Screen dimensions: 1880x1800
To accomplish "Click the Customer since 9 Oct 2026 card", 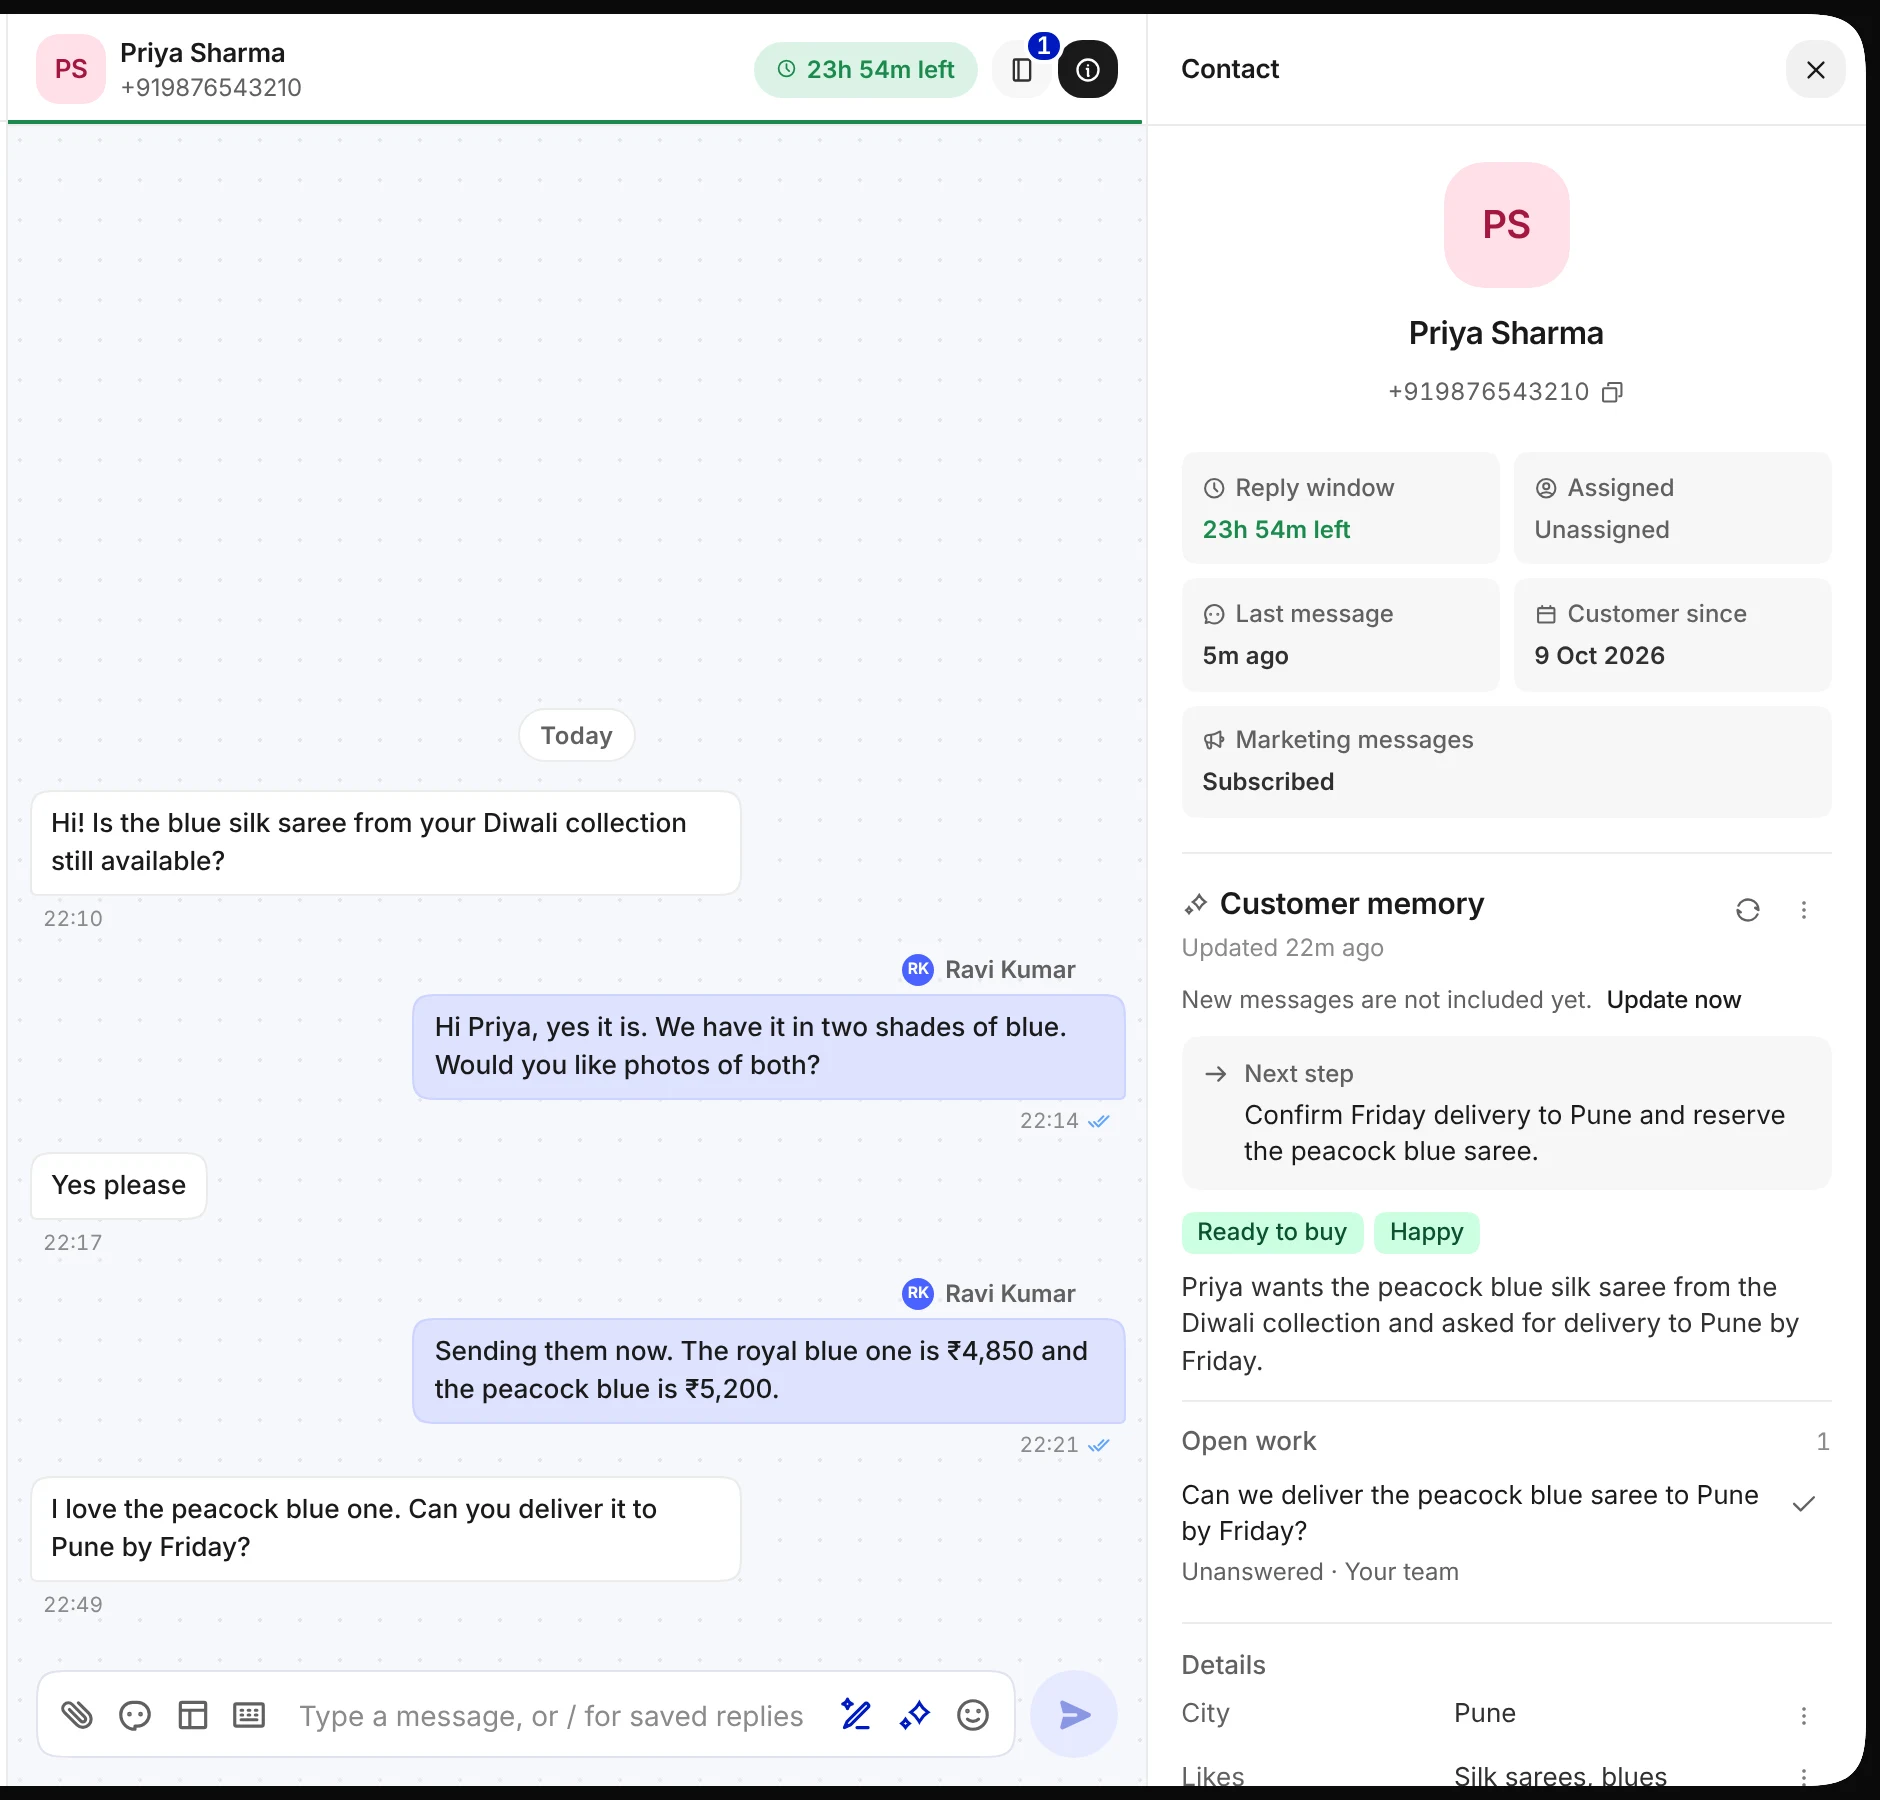I will point(1672,634).
